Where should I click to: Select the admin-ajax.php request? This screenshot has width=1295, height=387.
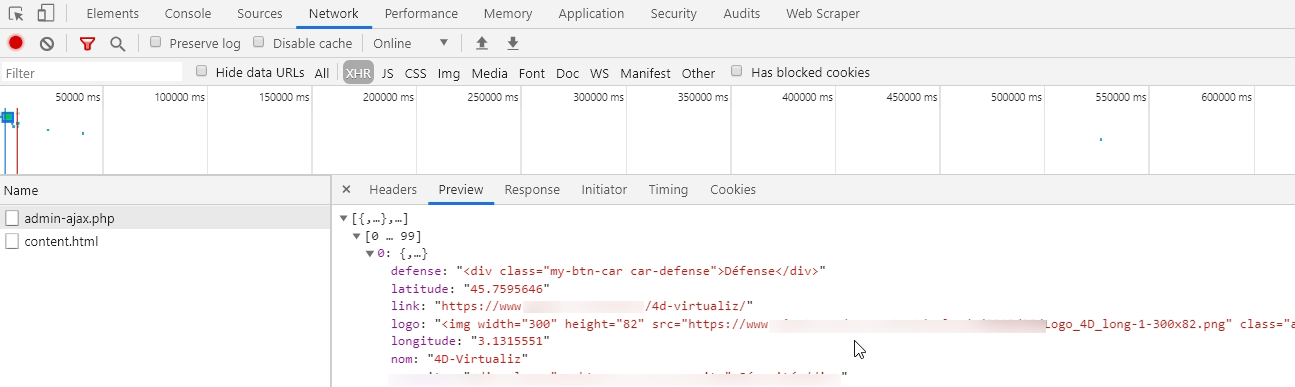pos(165,218)
